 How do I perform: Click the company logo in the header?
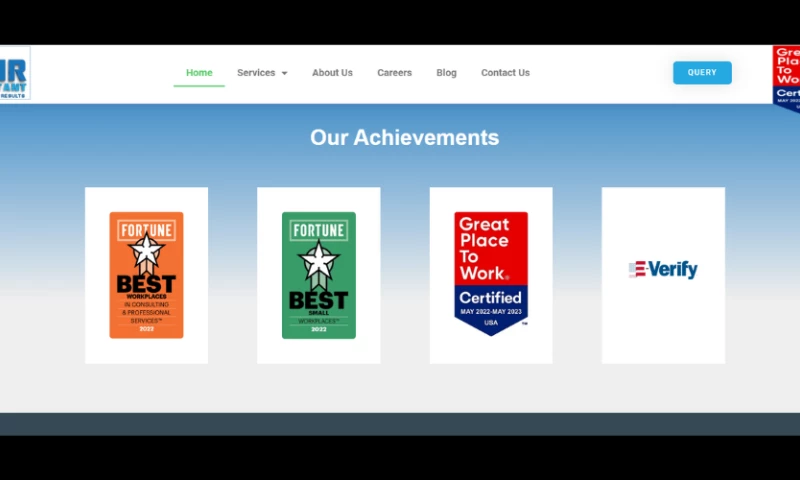(14, 73)
